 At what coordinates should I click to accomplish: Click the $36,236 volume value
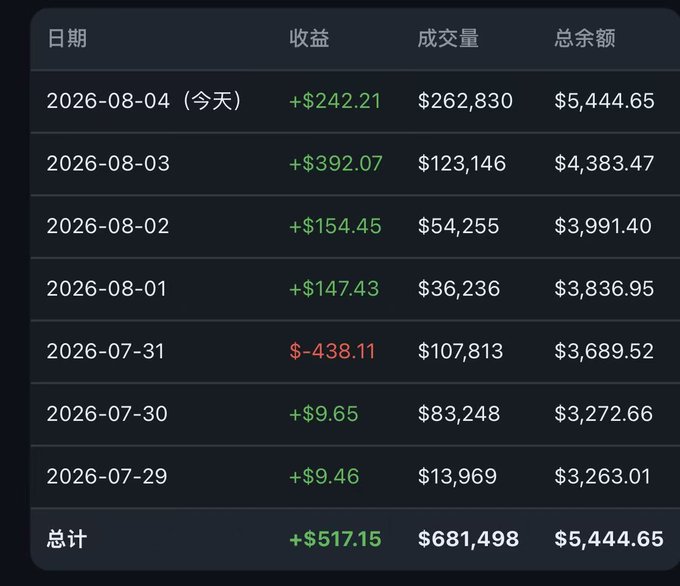(459, 288)
